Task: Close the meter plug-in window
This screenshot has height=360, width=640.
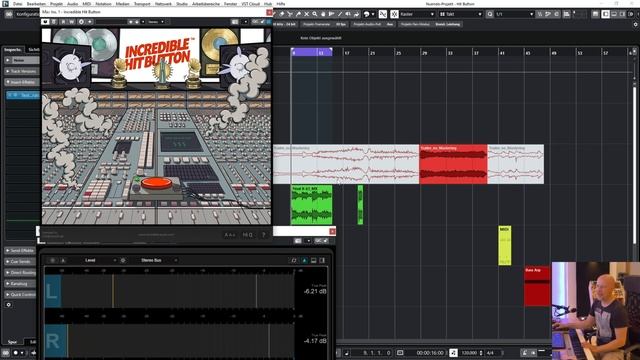Action: (332, 231)
